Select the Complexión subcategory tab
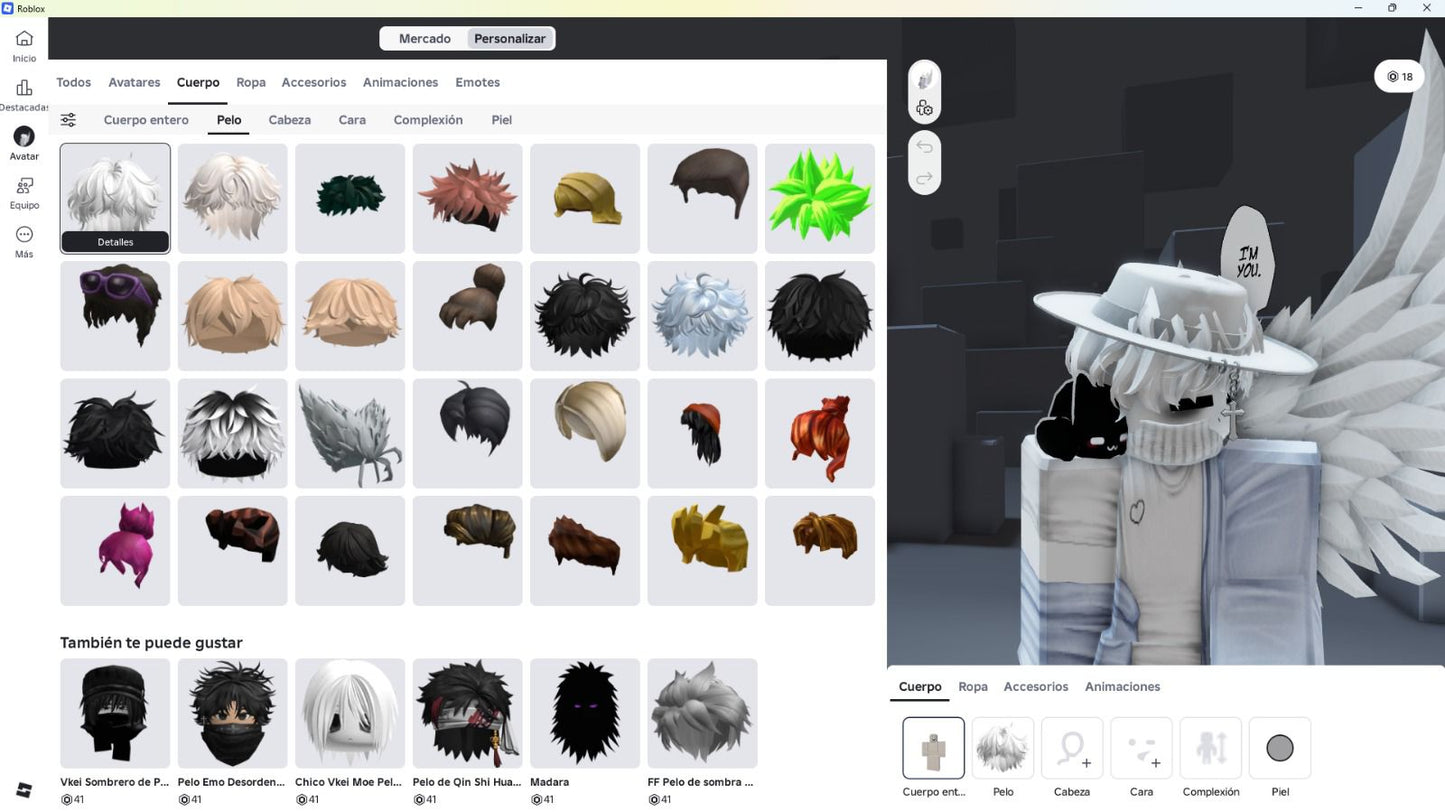 pos(428,120)
